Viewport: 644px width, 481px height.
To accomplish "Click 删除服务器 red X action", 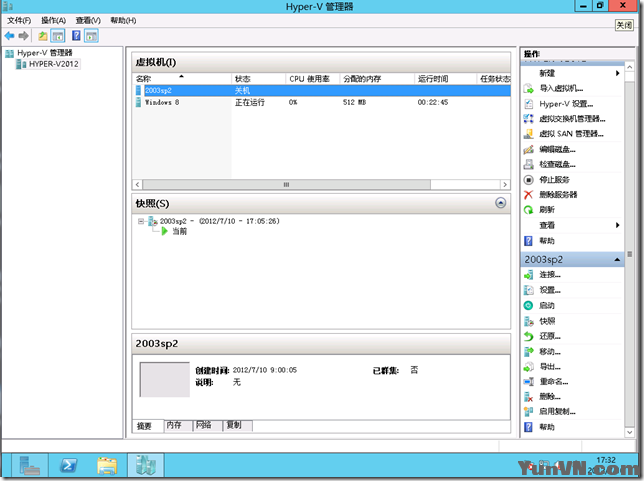I will [528, 194].
